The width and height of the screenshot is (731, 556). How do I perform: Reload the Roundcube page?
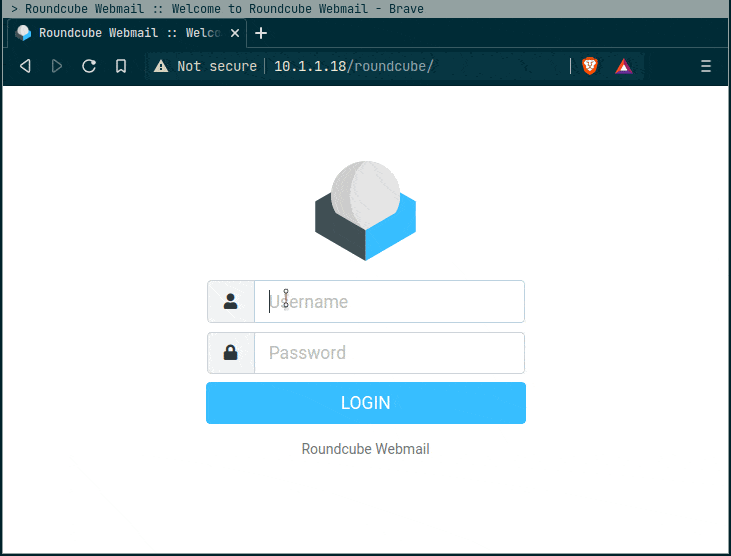[x=89, y=66]
